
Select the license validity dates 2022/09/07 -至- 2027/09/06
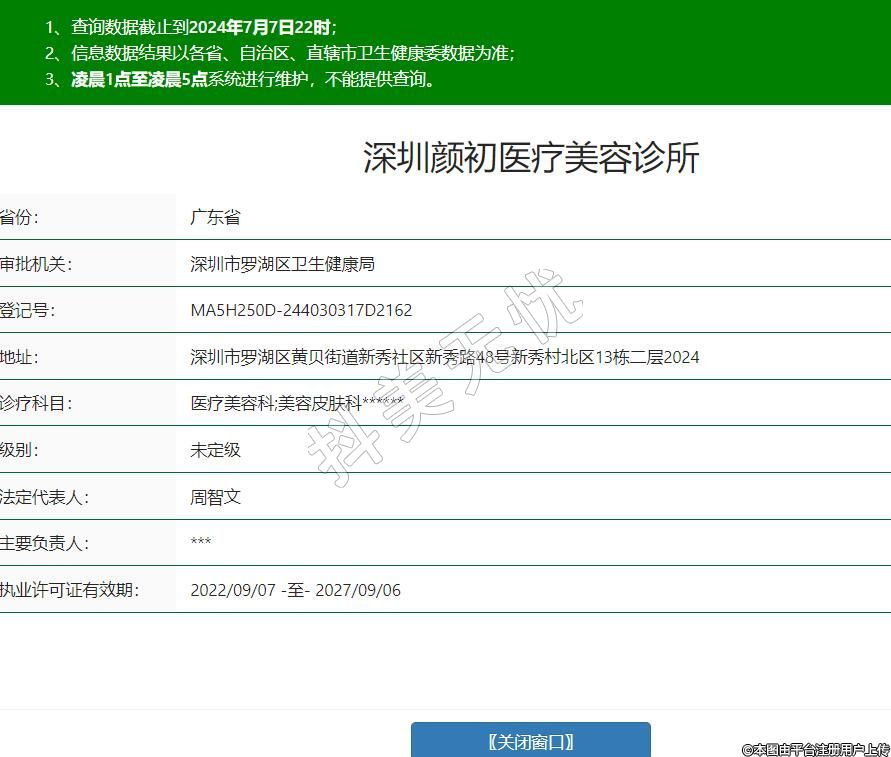point(295,590)
